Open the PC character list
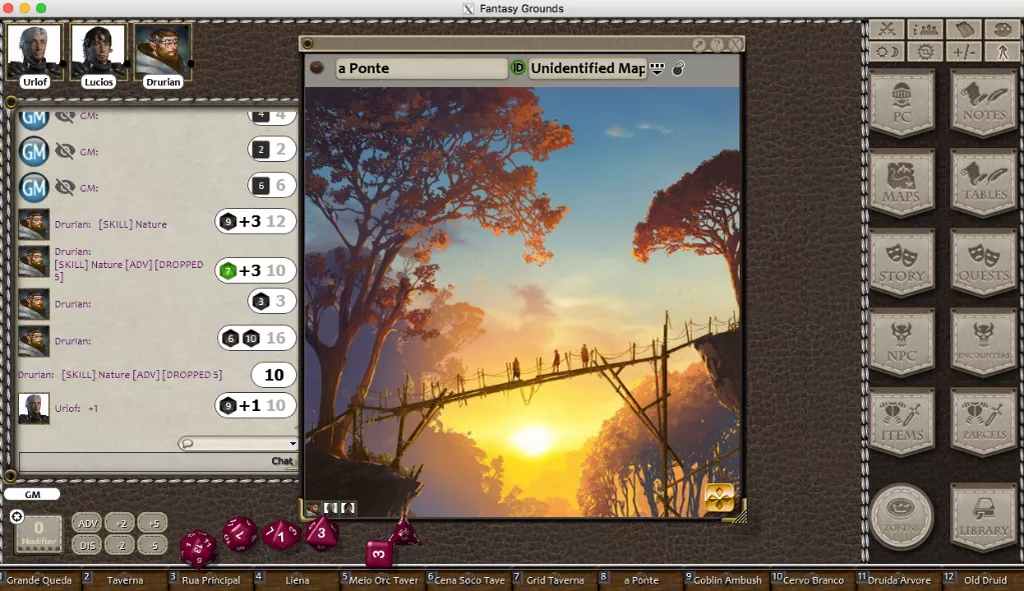The width and height of the screenshot is (1024, 591). 901,103
